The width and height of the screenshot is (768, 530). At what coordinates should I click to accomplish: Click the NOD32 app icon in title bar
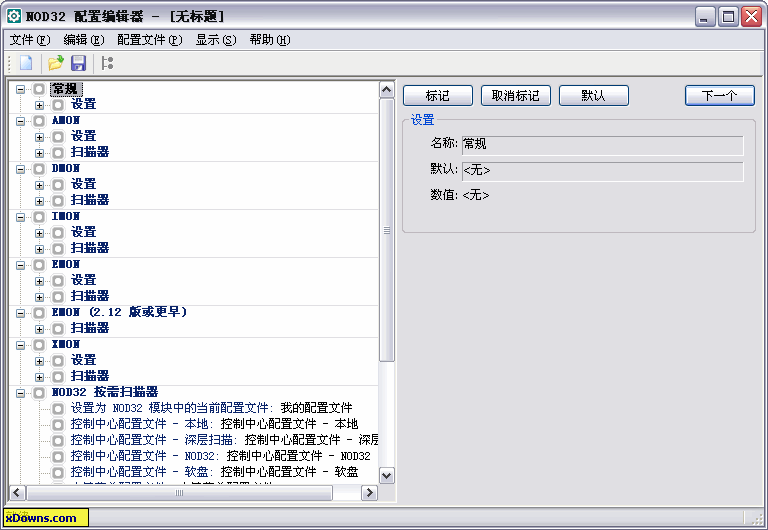[14, 16]
